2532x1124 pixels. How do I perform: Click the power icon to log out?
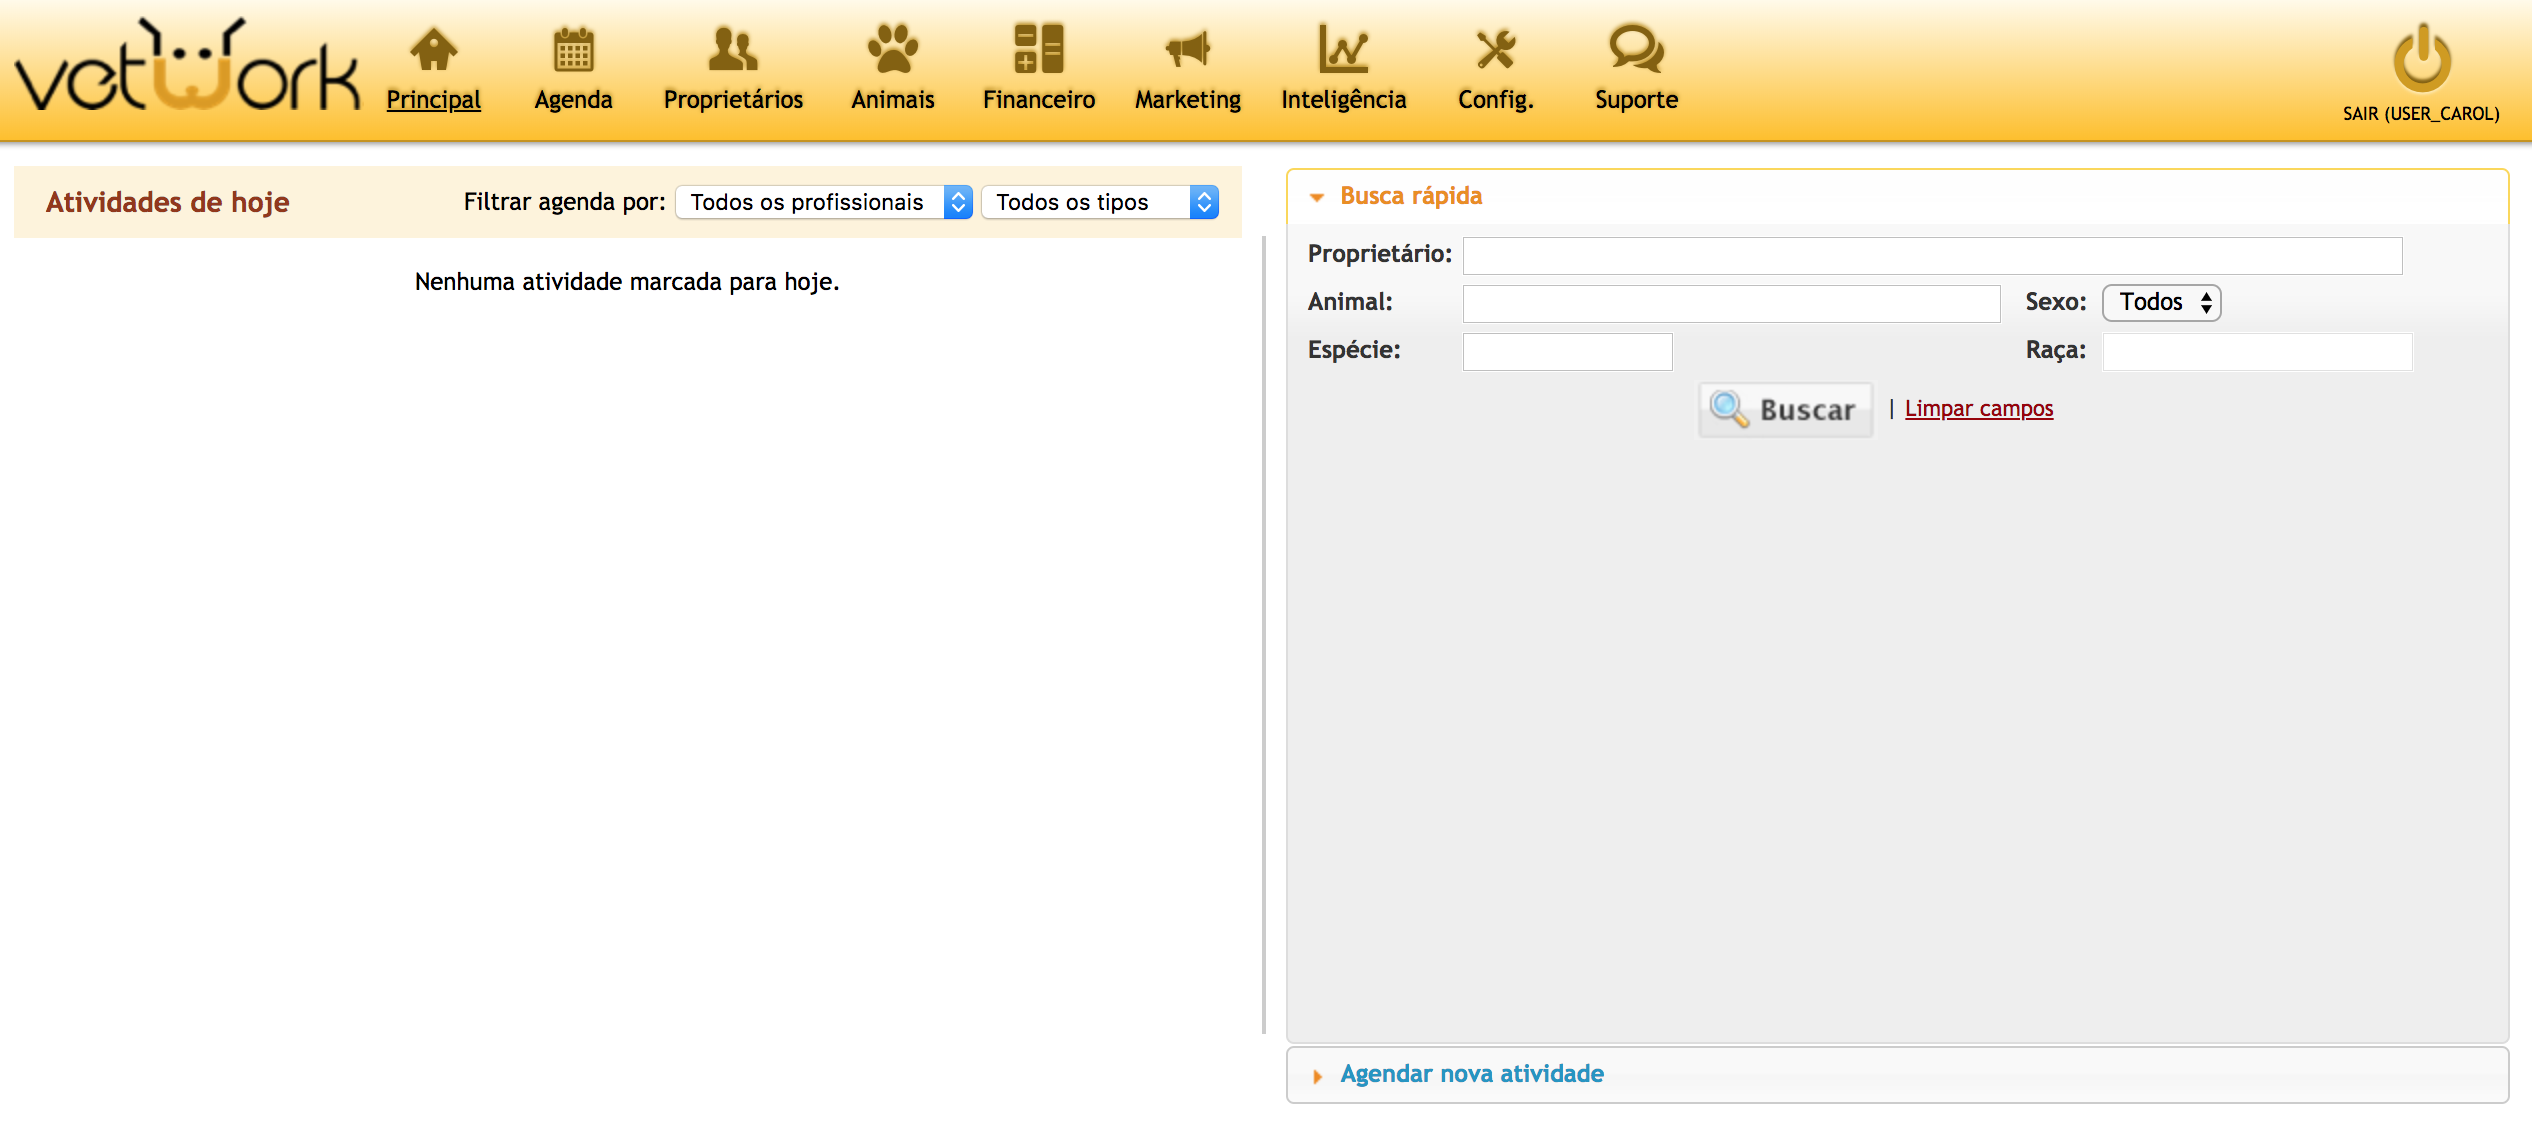(x=2421, y=58)
